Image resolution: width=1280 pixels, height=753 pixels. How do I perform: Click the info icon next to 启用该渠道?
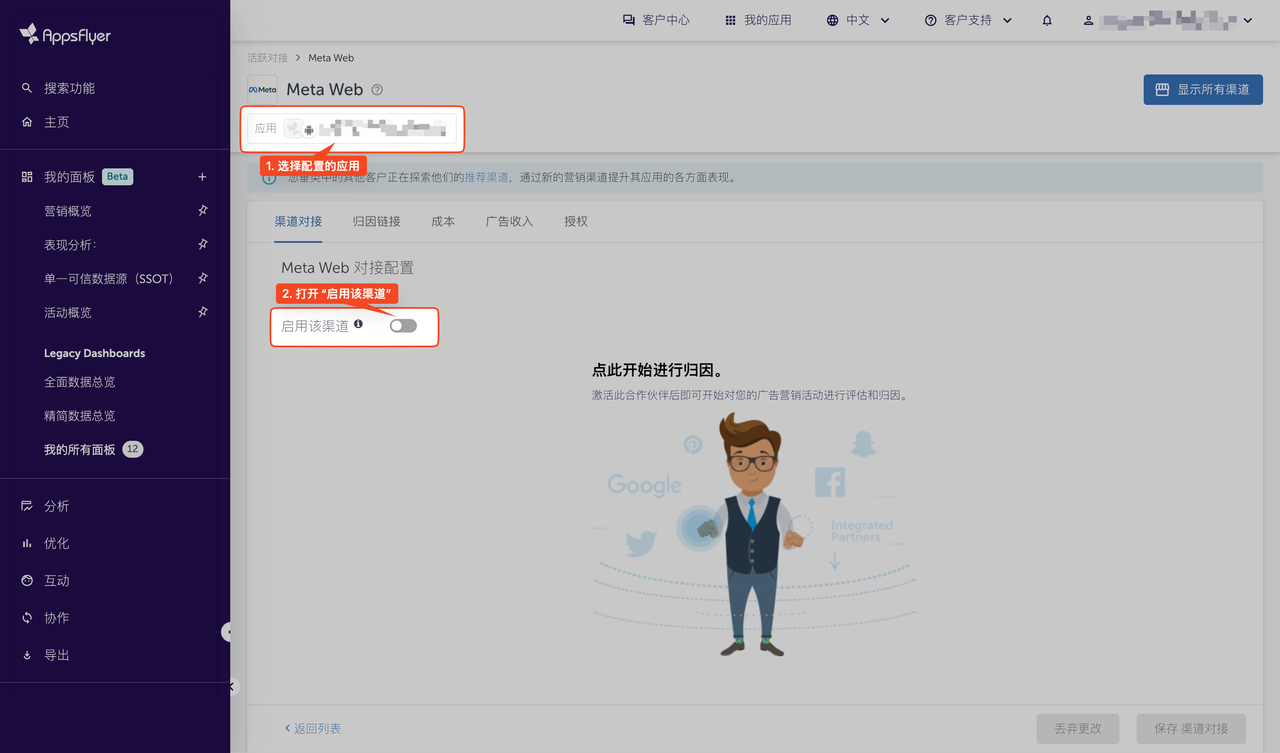pyautogui.click(x=359, y=324)
